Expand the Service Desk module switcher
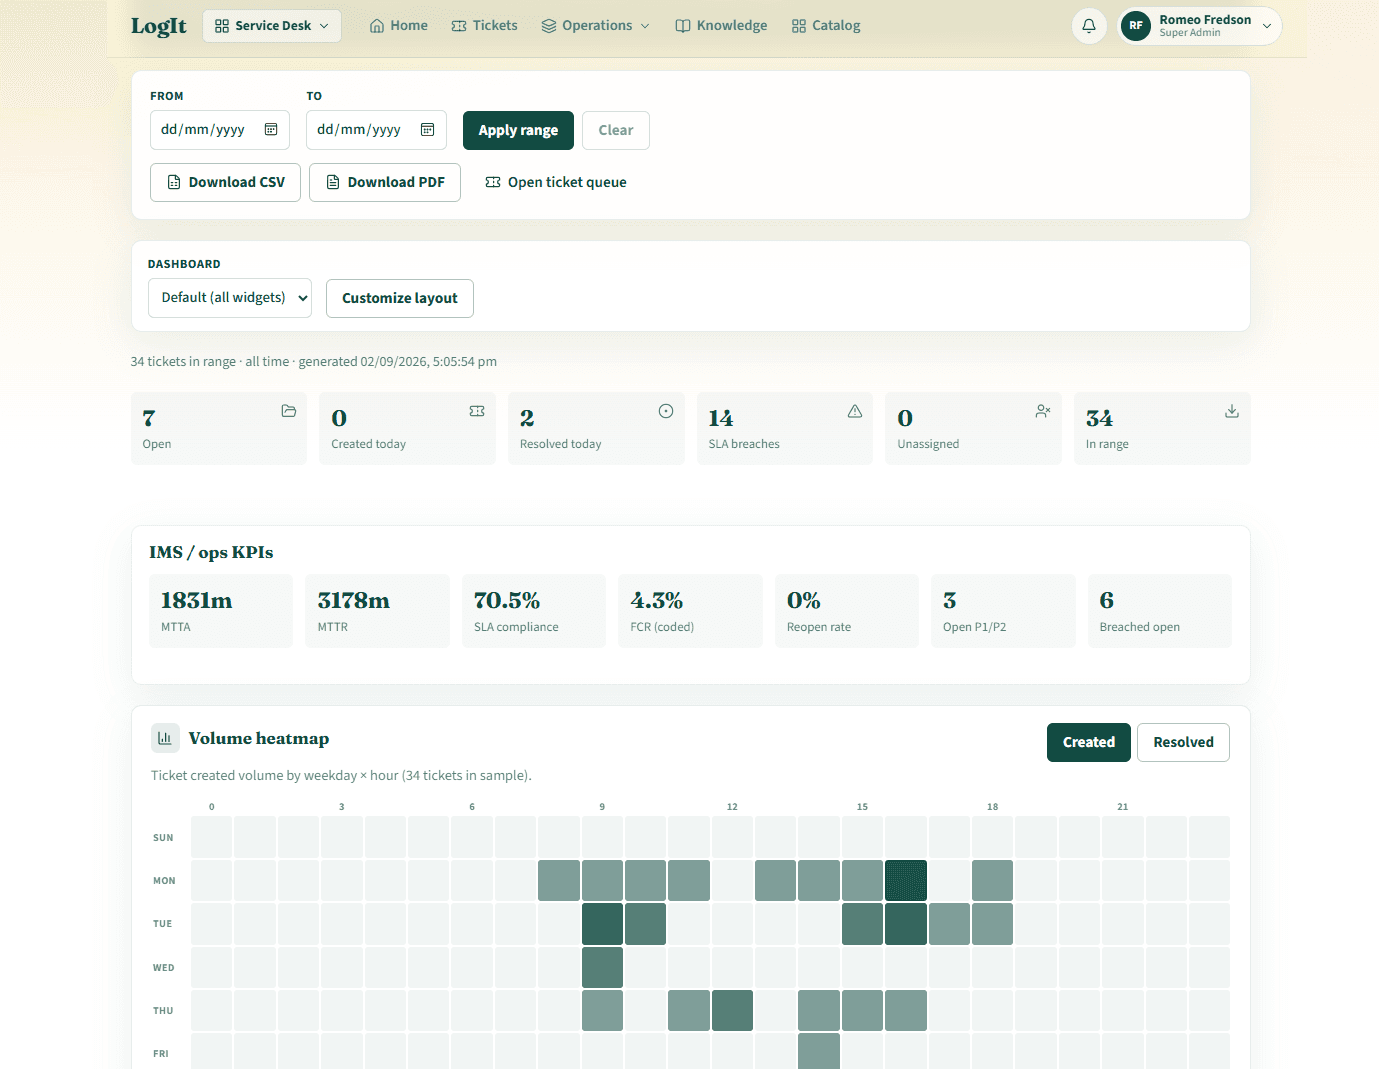 pyautogui.click(x=272, y=26)
